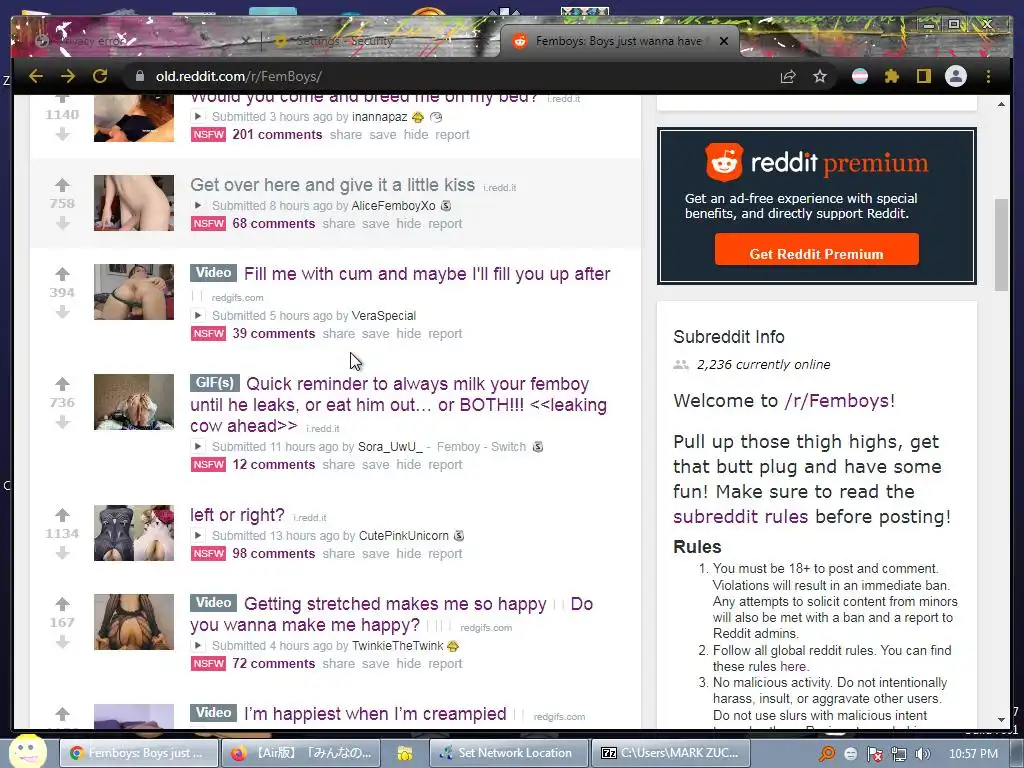Screen dimensions: 1024x768
Task: Click 'report' on the 72 comments post
Action: pyautogui.click(x=445, y=664)
